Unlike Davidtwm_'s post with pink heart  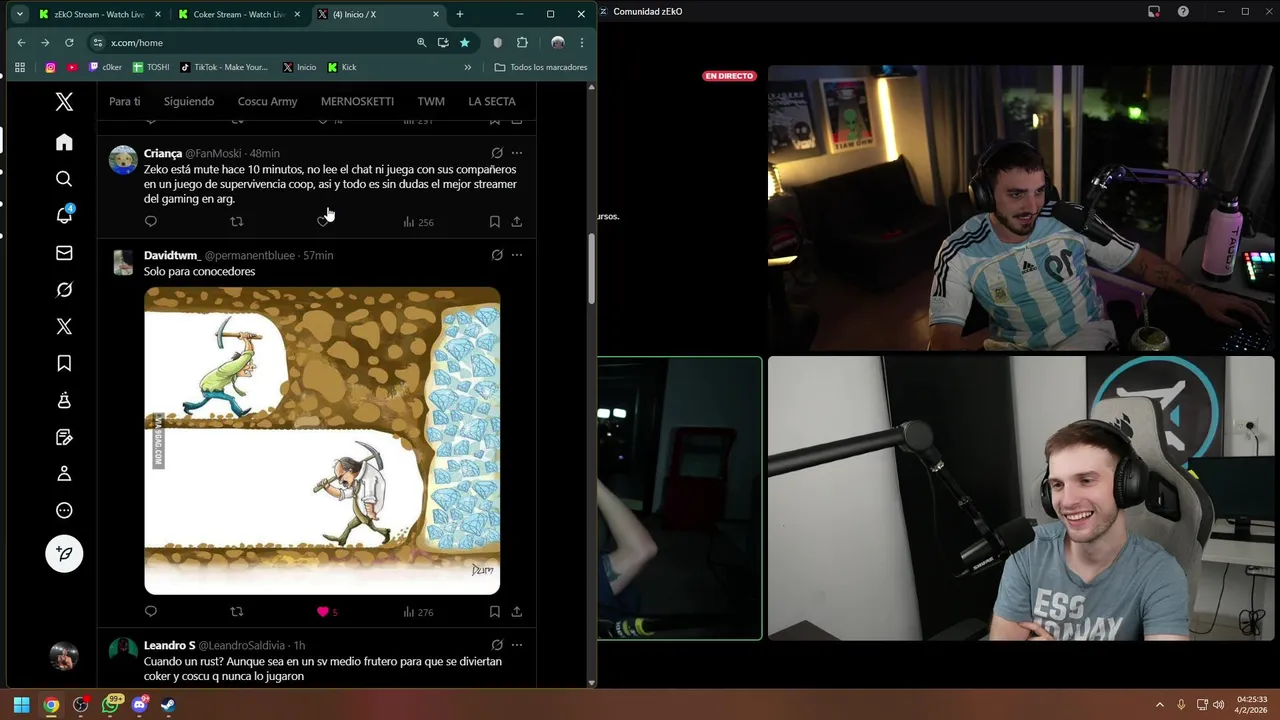pyautogui.click(x=323, y=611)
